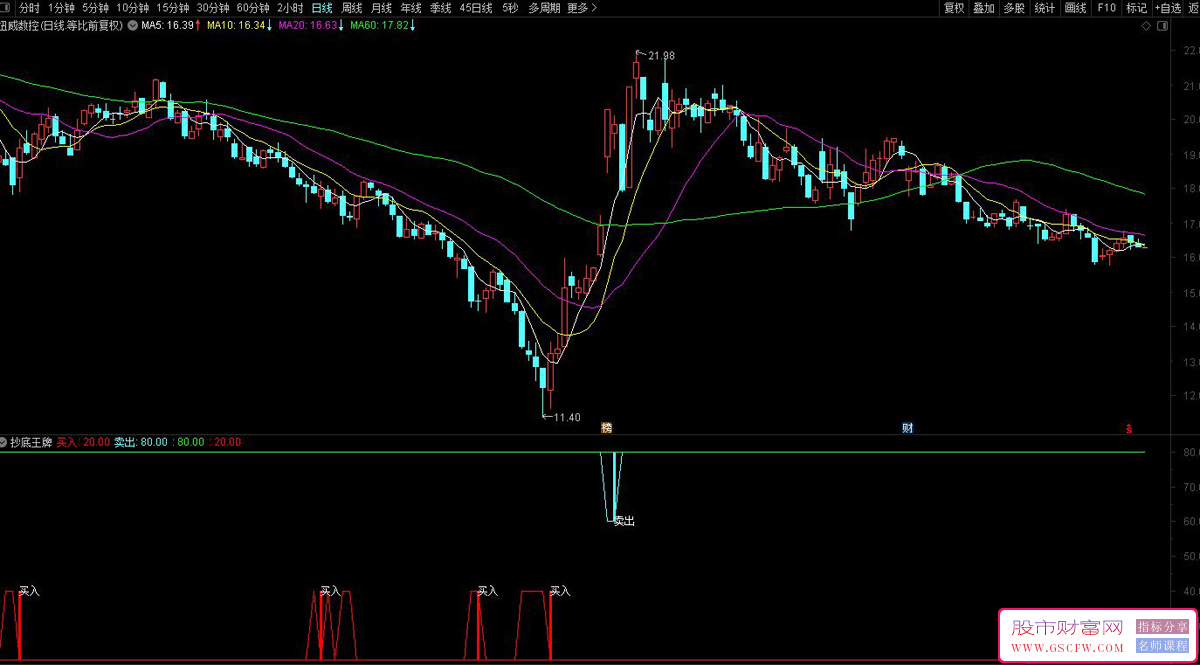Click the 卖出 signal label in indicator
The height and width of the screenshot is (665, 1200).
tap(624, 520)
